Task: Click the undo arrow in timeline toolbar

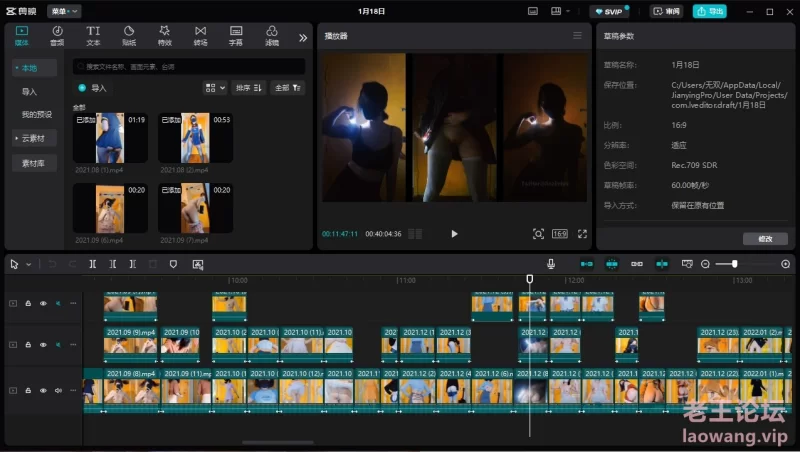Action: coord(52,264)
